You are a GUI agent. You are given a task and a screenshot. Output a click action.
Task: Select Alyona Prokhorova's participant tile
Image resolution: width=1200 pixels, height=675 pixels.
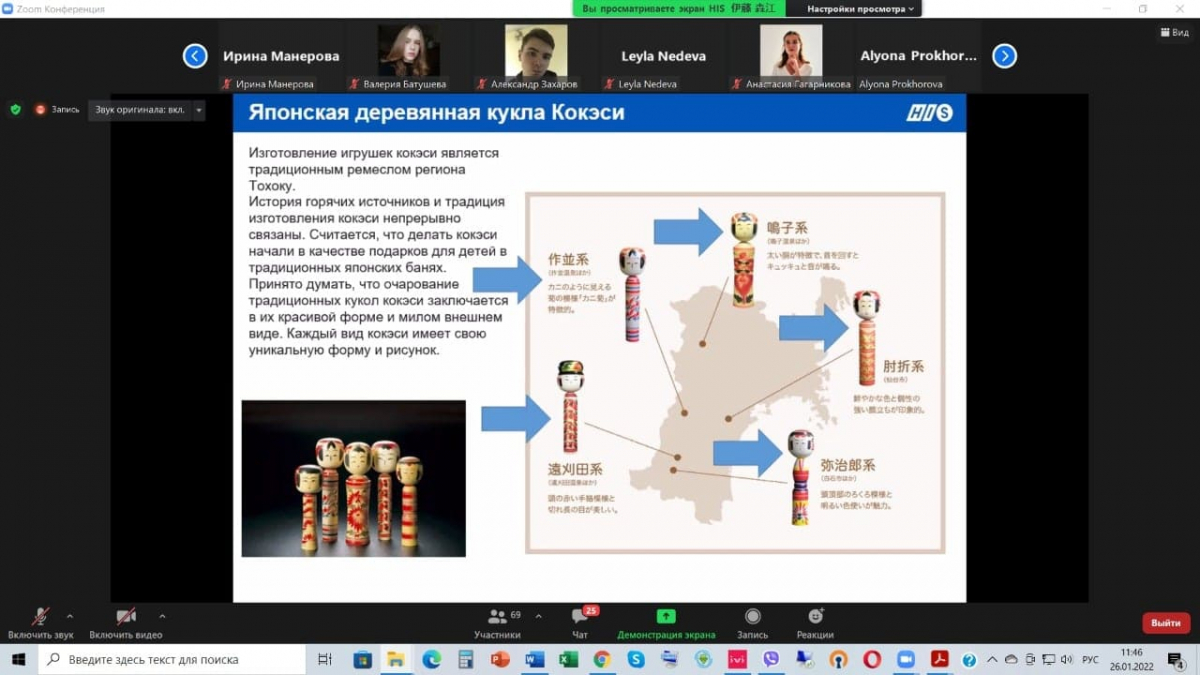[x=917, y=57]
